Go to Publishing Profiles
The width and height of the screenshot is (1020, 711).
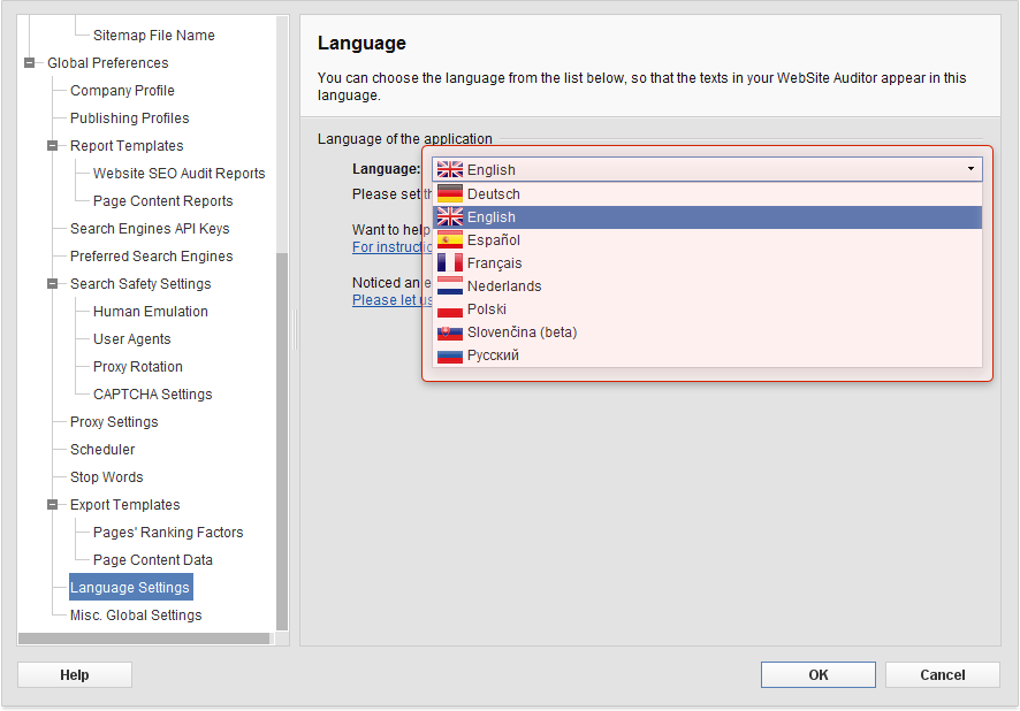[x=129, y=118]
